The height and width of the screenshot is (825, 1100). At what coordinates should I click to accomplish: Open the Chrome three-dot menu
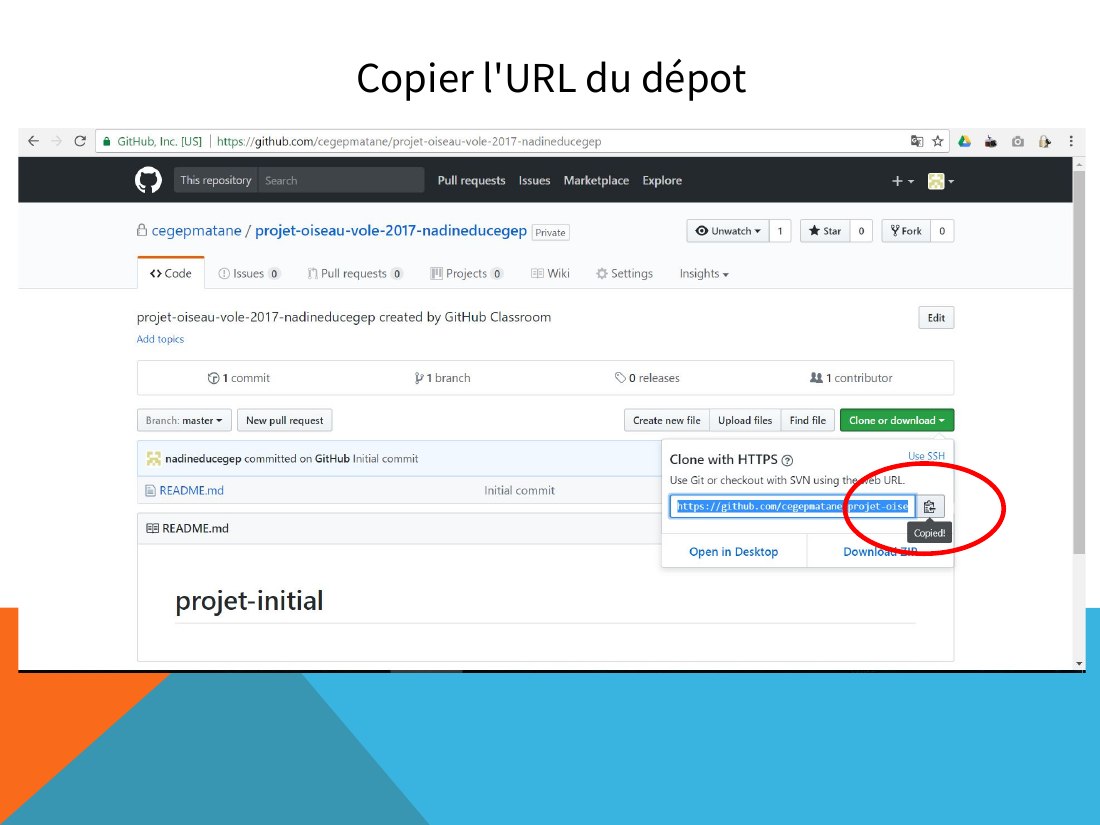click(1071, 141)
